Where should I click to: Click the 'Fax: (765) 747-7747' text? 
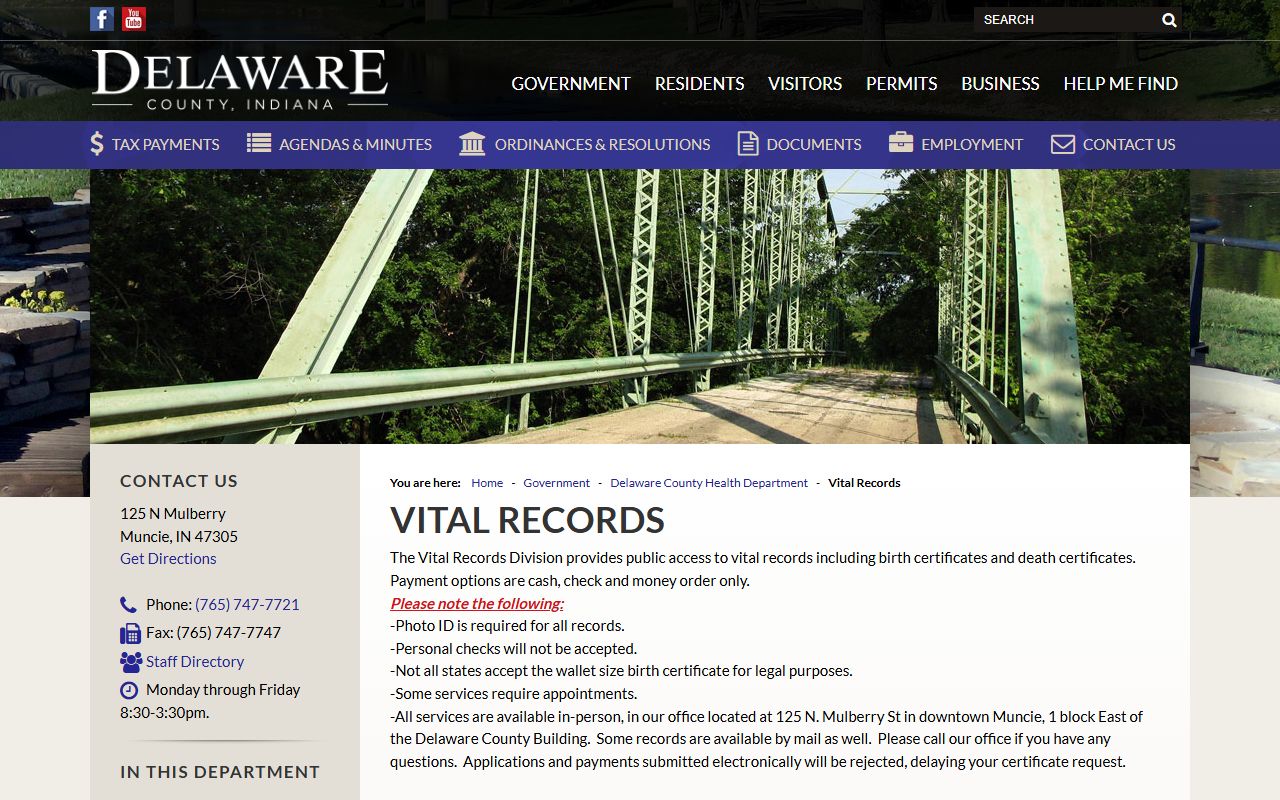click(213, 633)
